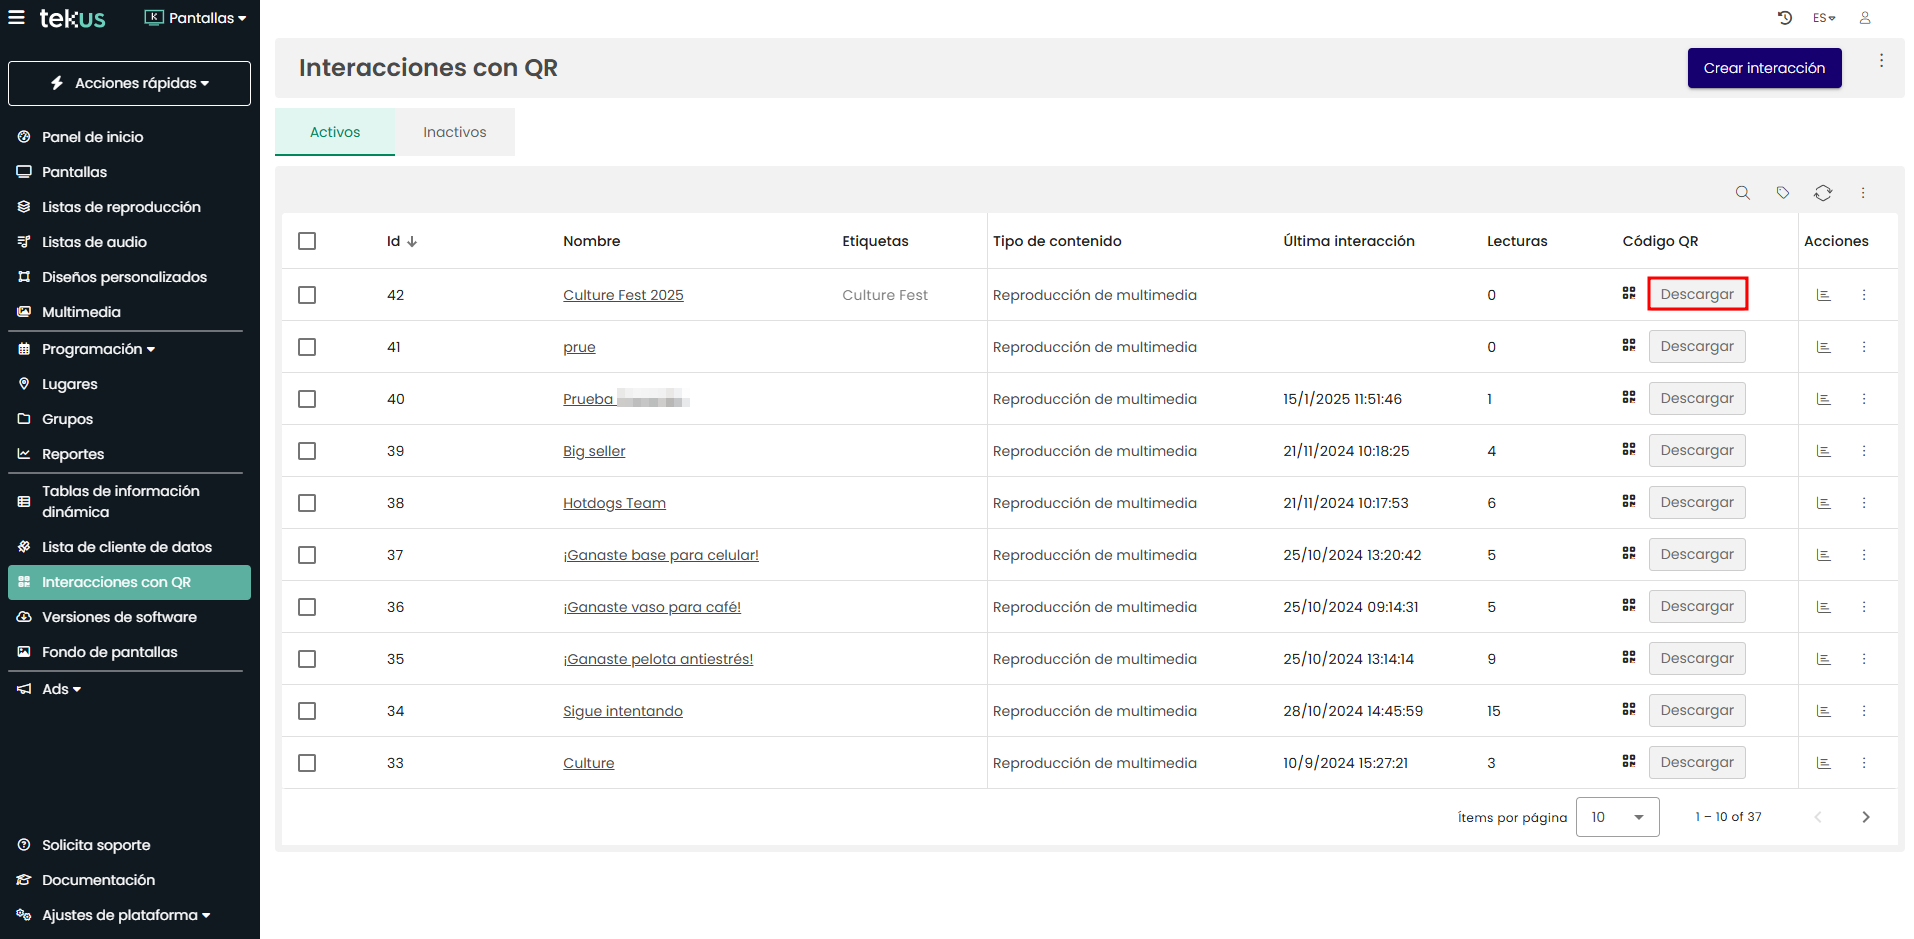Open the Hotdogs Team interaction link

[x=614, y=503]
